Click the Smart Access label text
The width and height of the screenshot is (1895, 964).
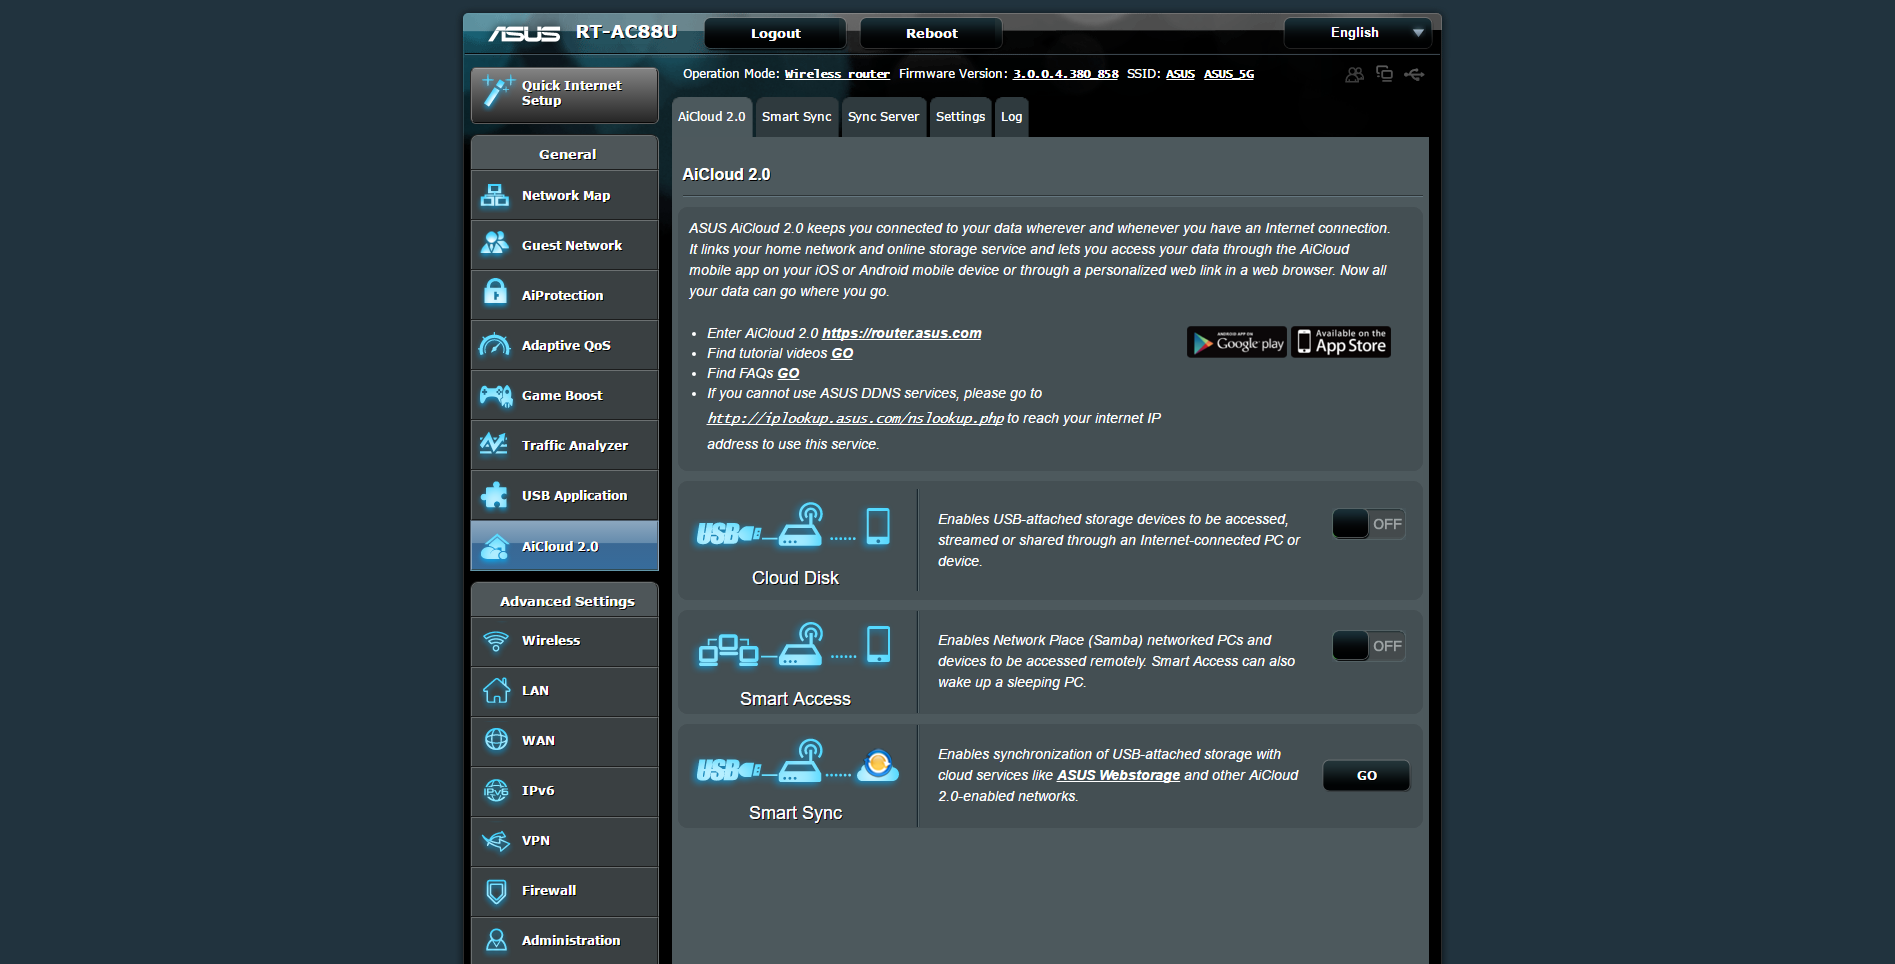click(x=795, y=699)
